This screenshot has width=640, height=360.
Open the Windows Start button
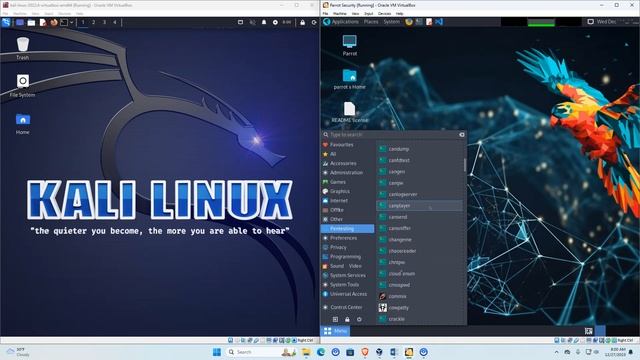point(217,352)
